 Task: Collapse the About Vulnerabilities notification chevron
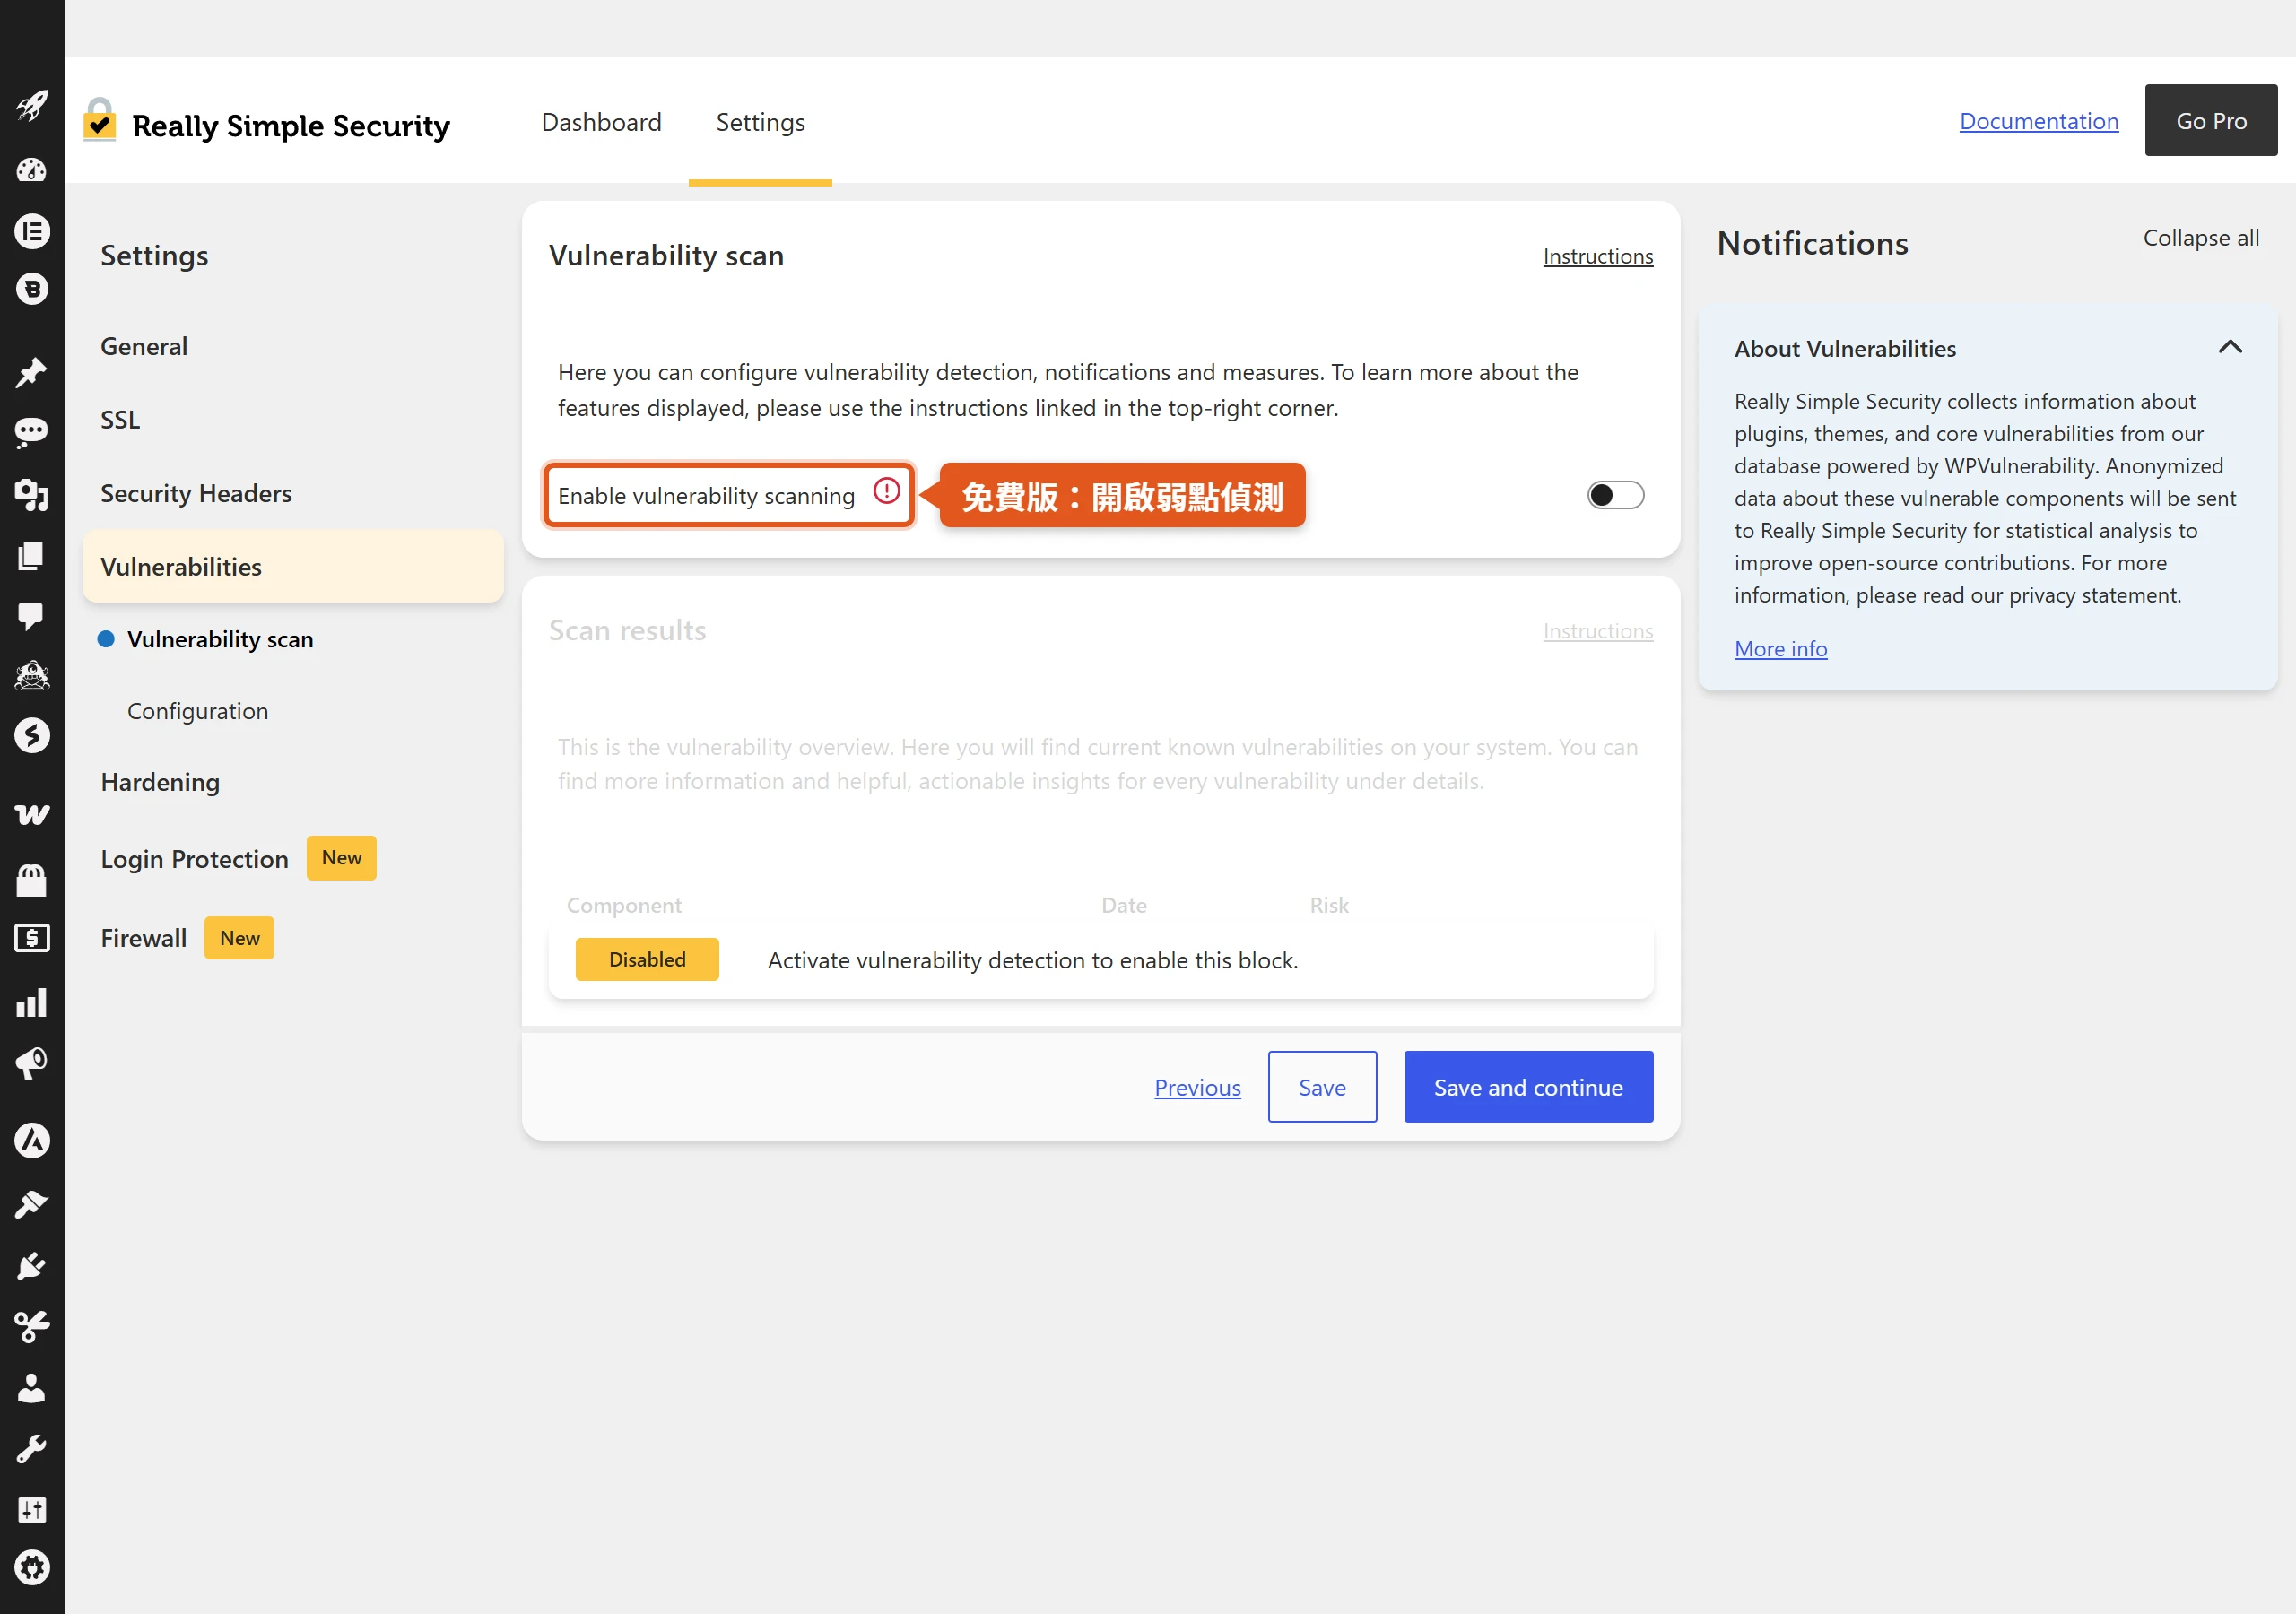coord(2230,347)
